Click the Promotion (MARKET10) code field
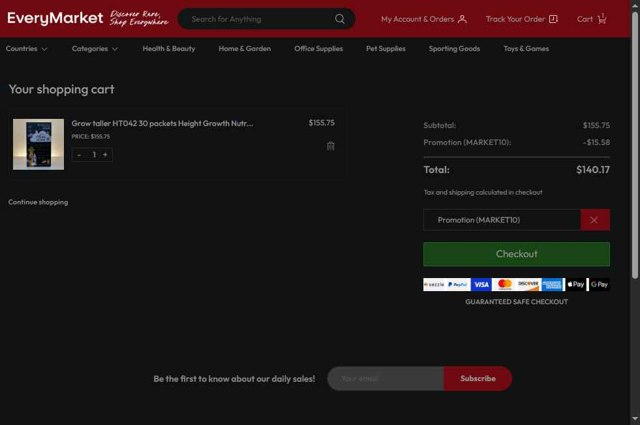 (502, 220)
